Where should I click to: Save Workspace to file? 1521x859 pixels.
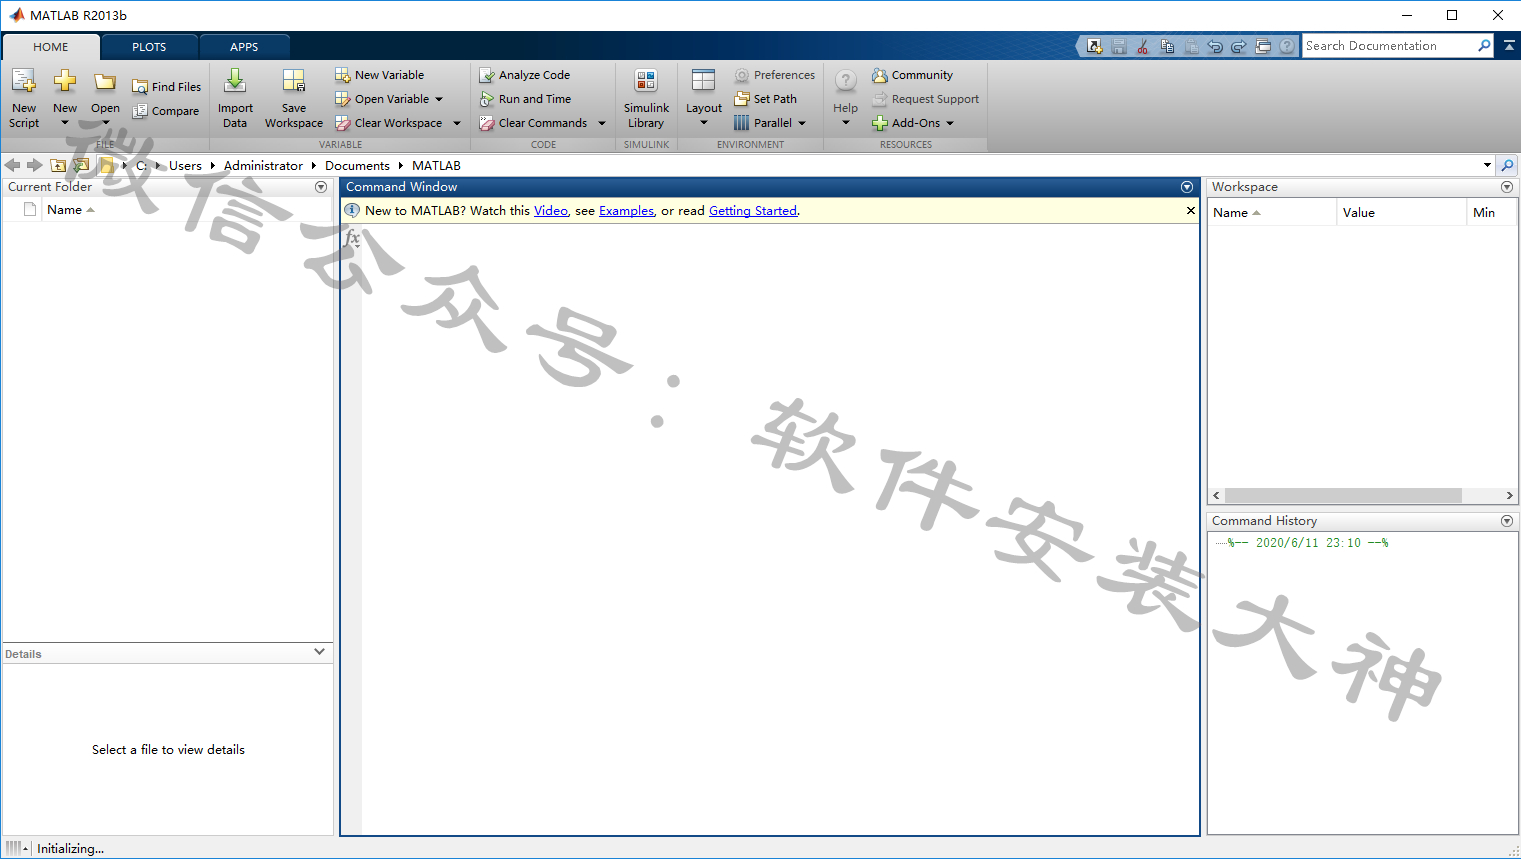coord(294,98)
